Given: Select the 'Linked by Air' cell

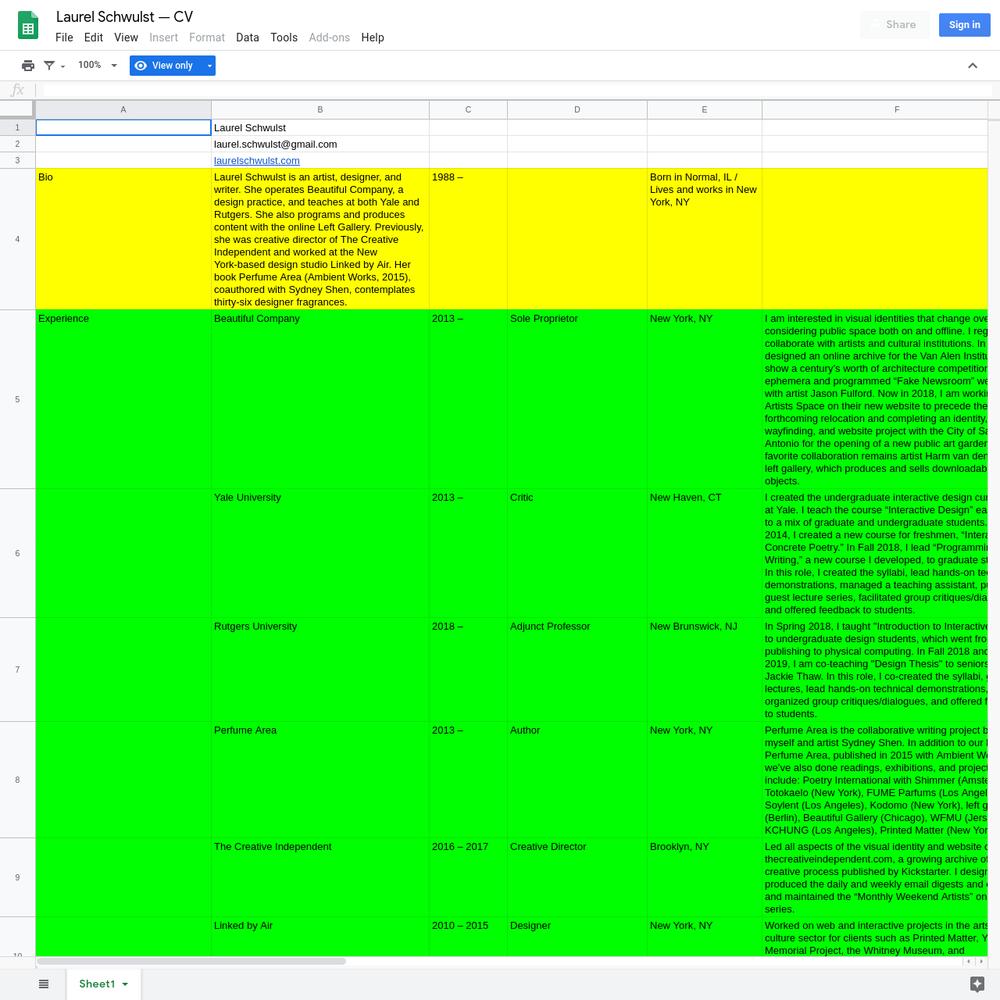Looking at the screenshot, I should 320,936.
